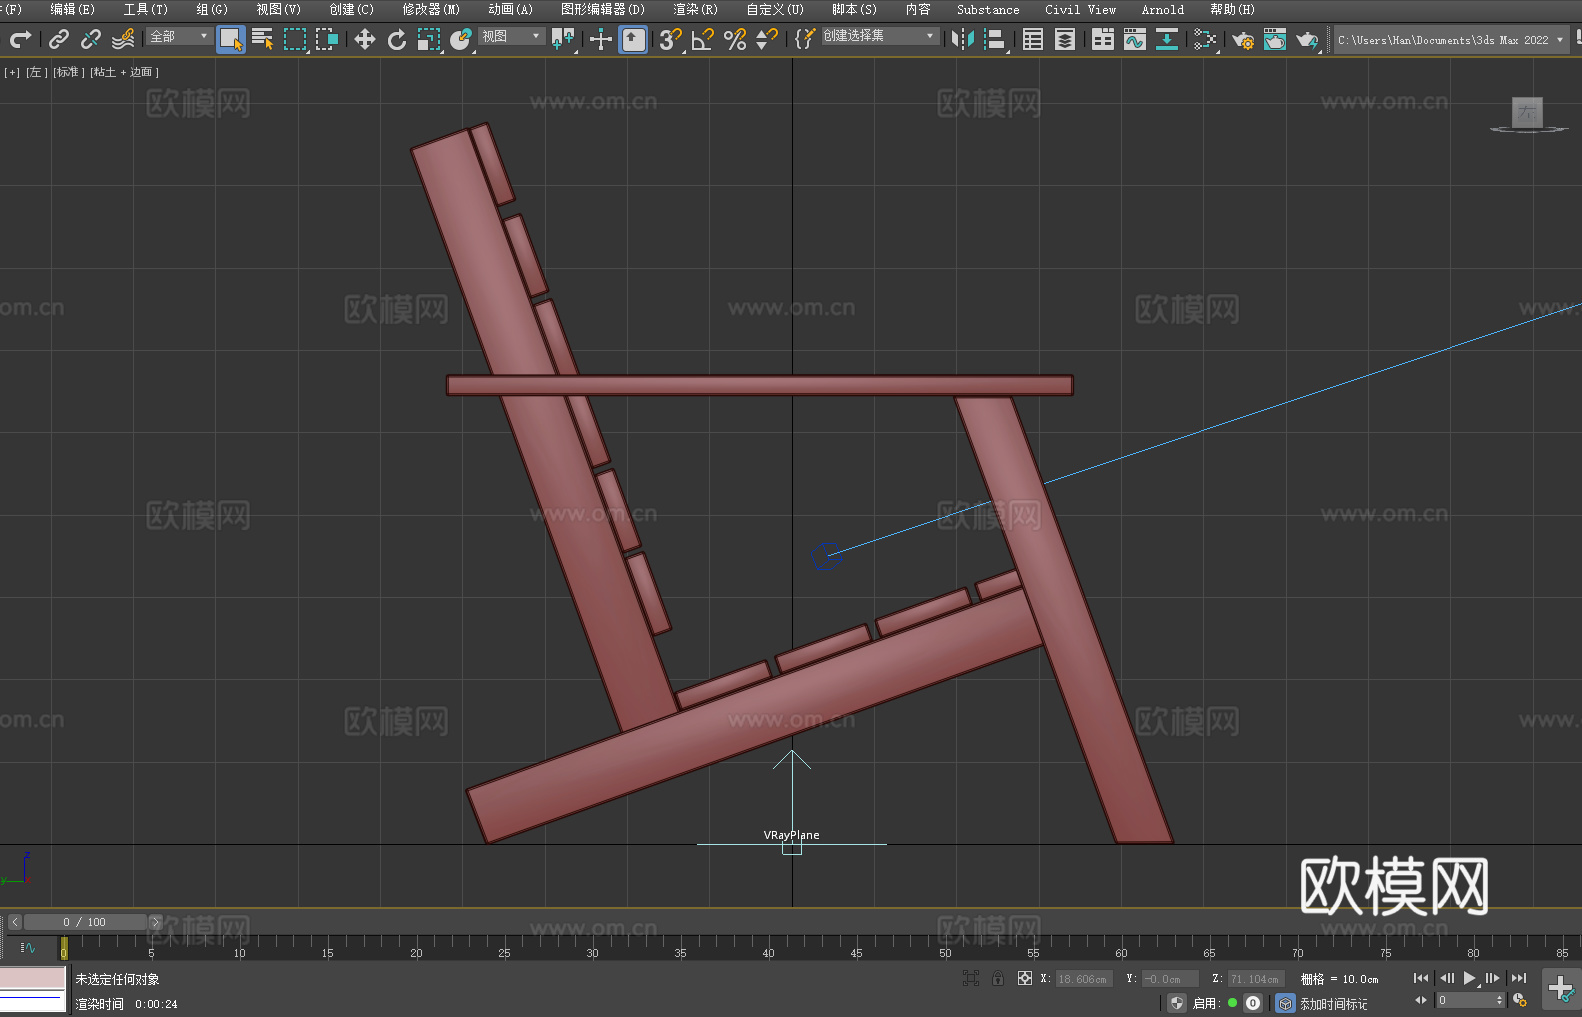
Task: Toggle the Ribbon display
Action: [1103, 39]
